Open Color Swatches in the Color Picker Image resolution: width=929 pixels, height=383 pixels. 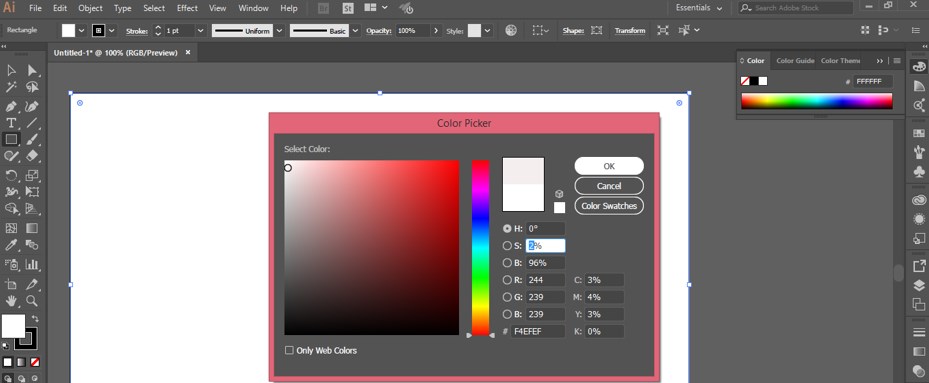click(x=609, y=206)
